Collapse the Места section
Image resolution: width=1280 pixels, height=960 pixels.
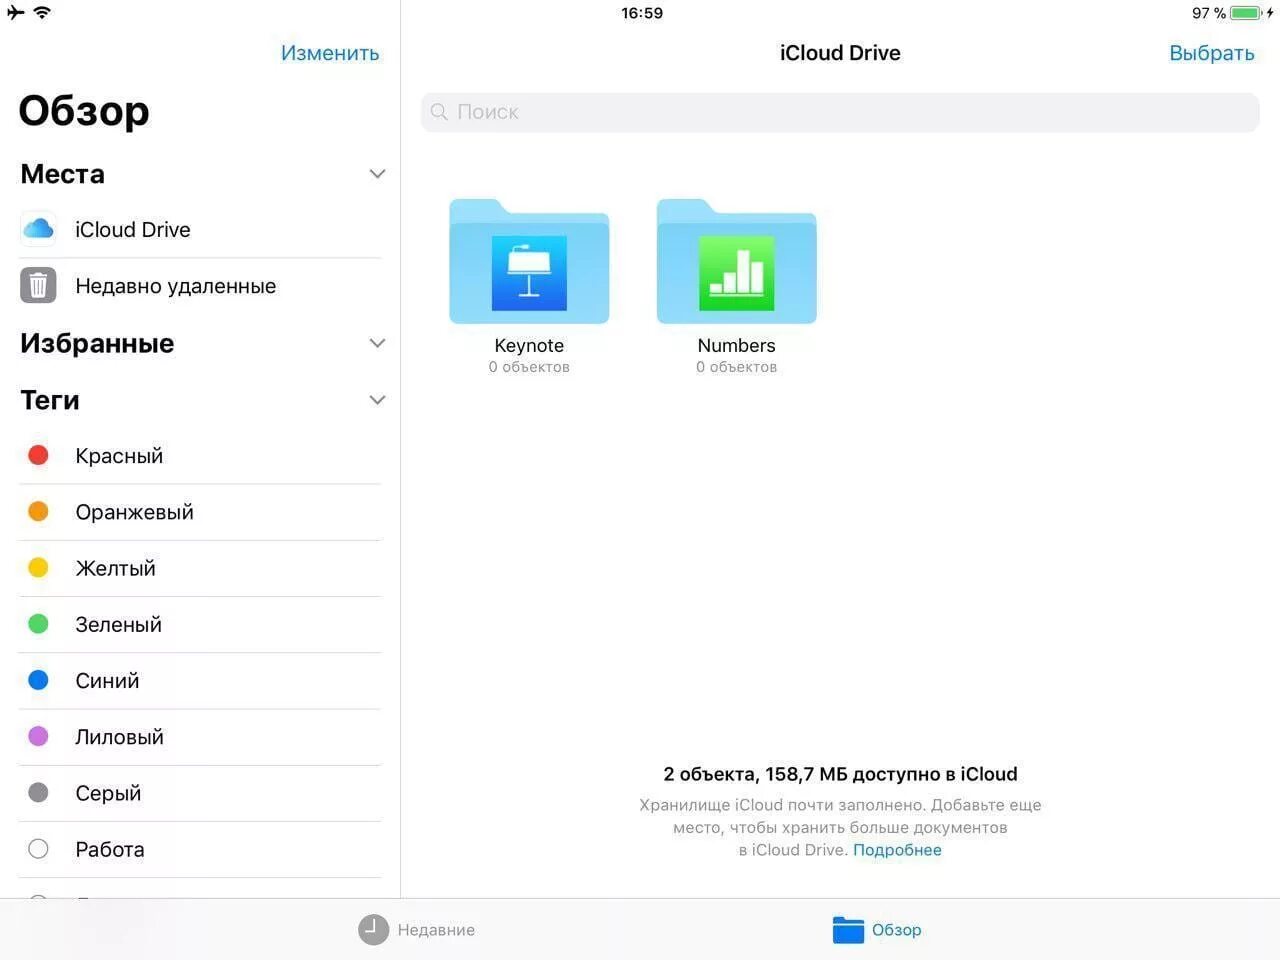coord(377,173)
